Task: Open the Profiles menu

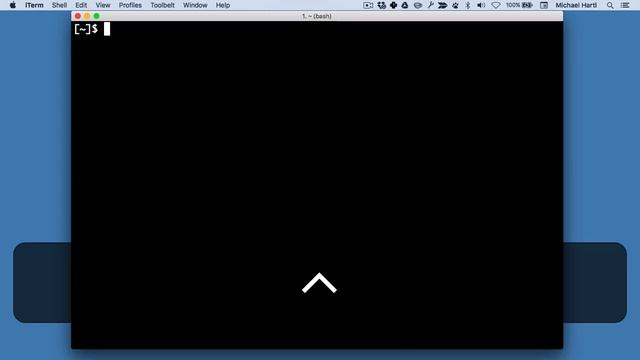Action: [130, 5]
